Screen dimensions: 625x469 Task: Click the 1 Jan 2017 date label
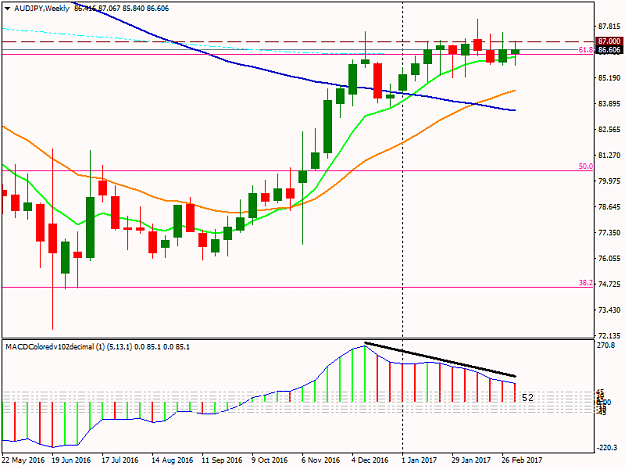pyautogui.click(x=419, y=460)
